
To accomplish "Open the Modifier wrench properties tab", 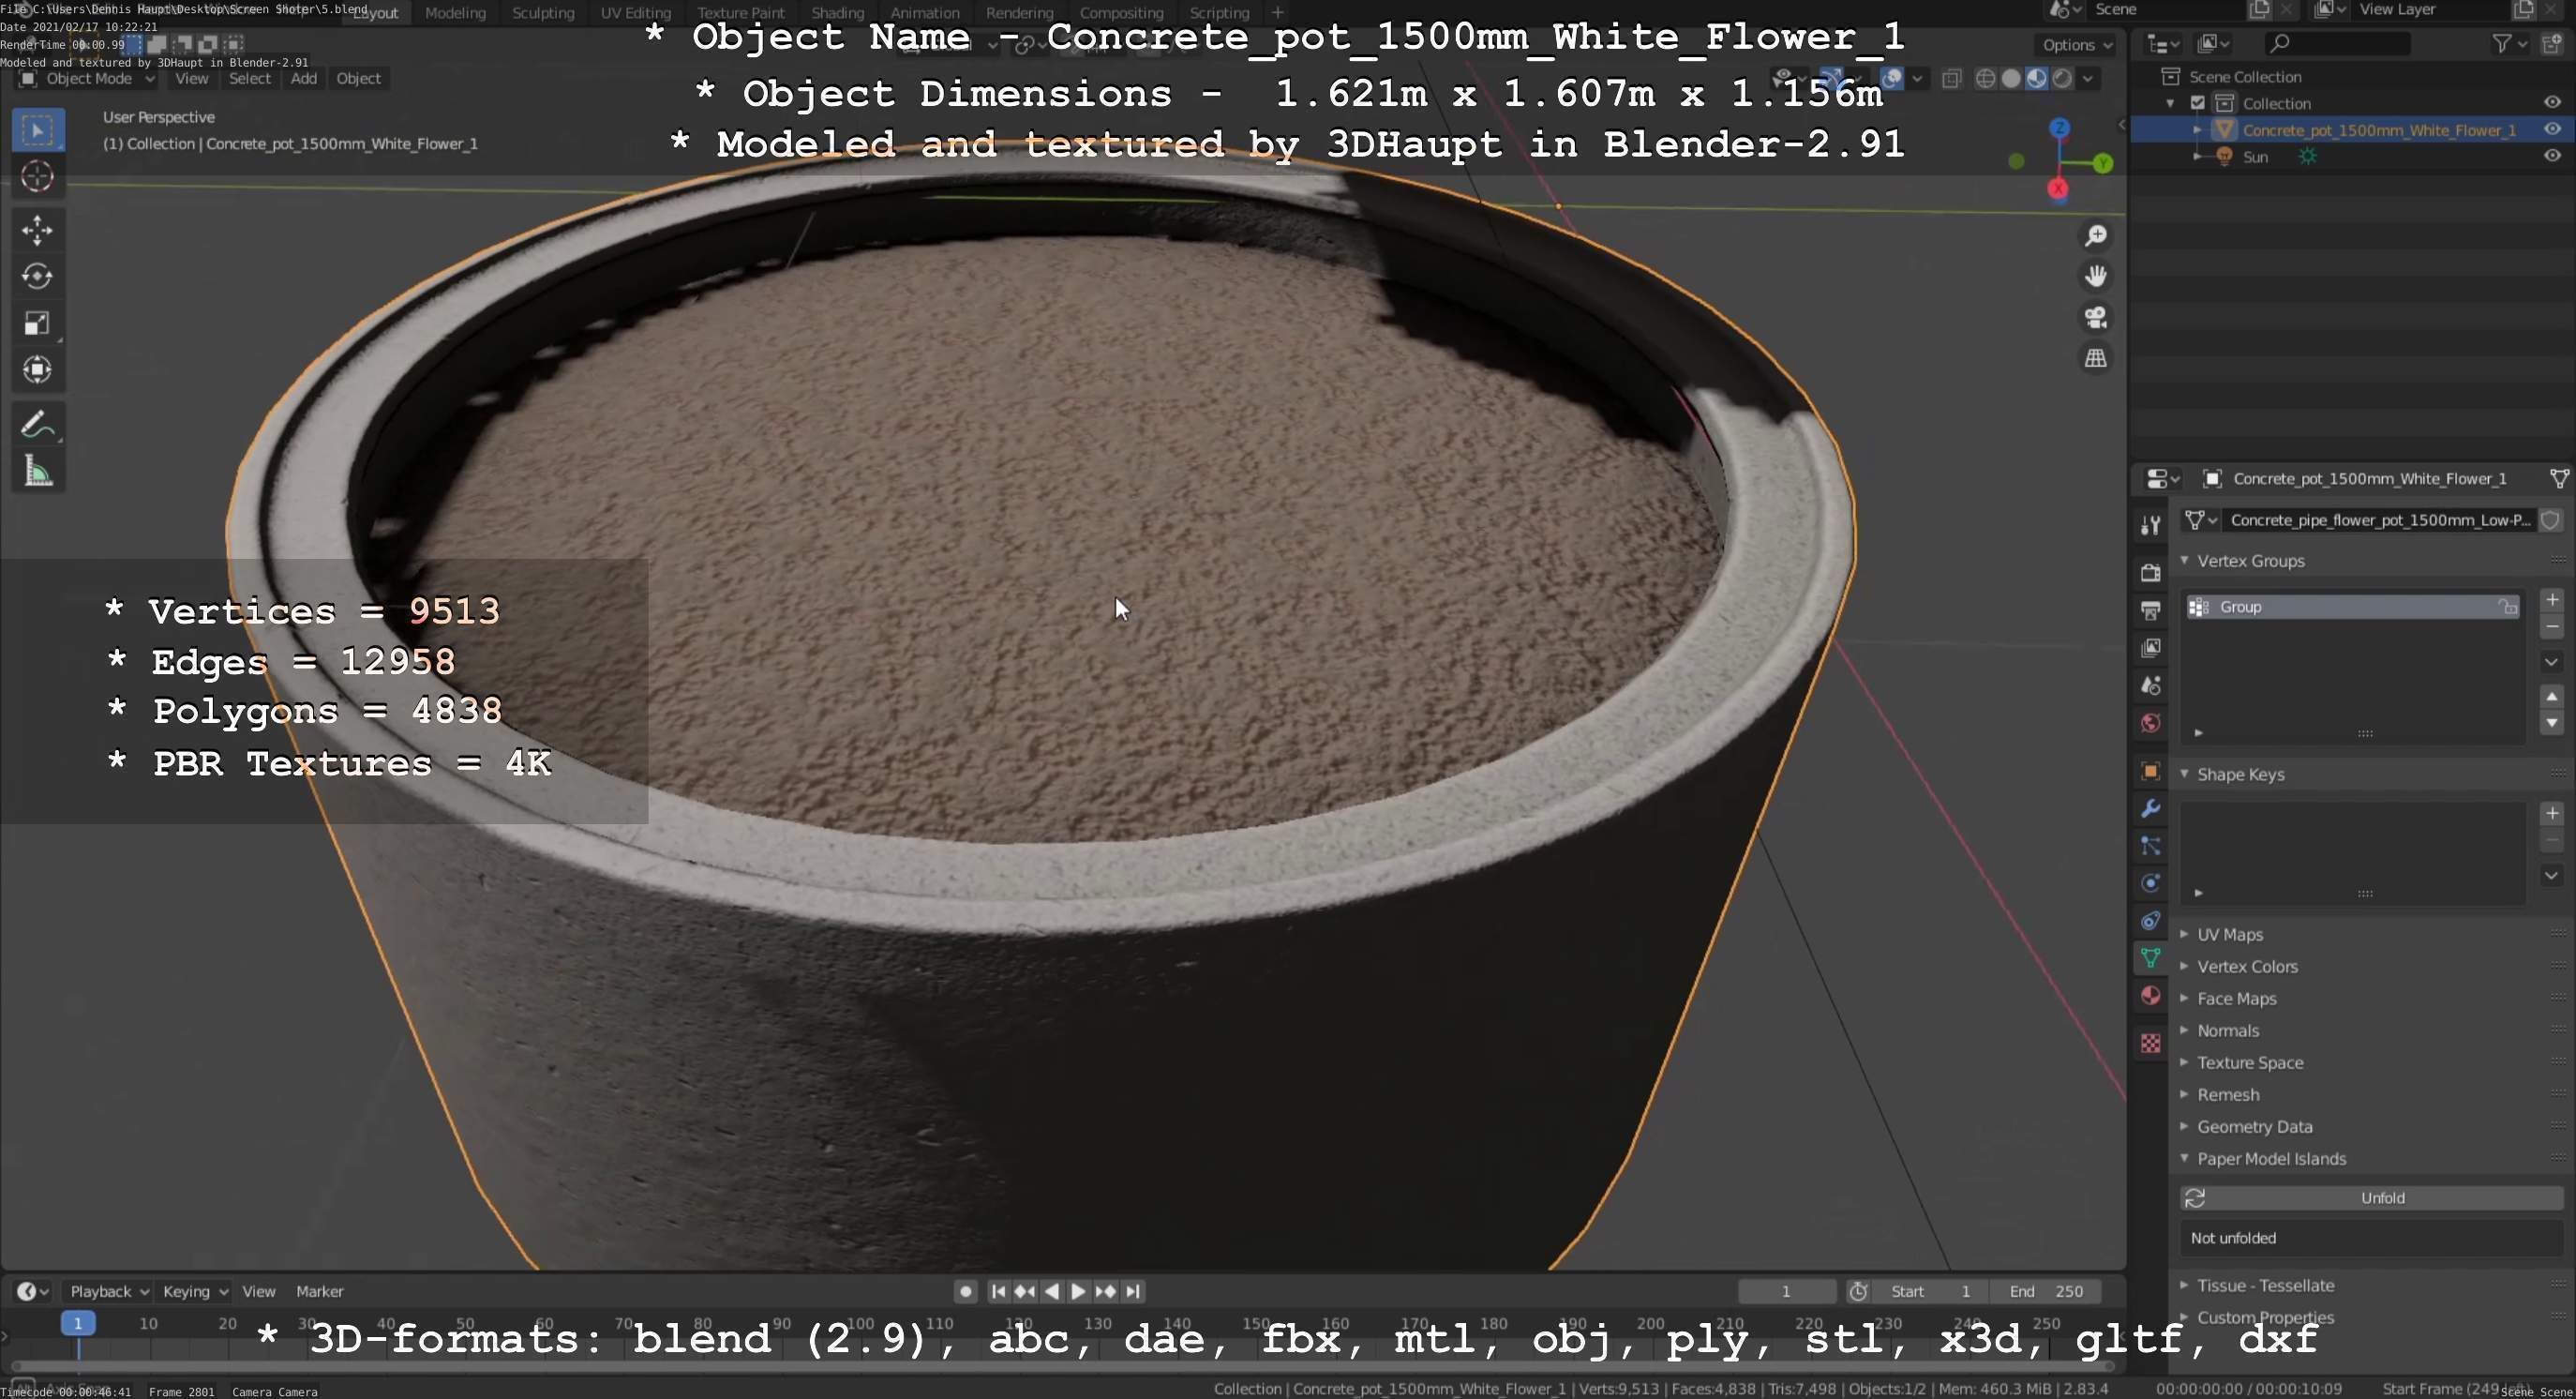I will [x=2151, y=808].
